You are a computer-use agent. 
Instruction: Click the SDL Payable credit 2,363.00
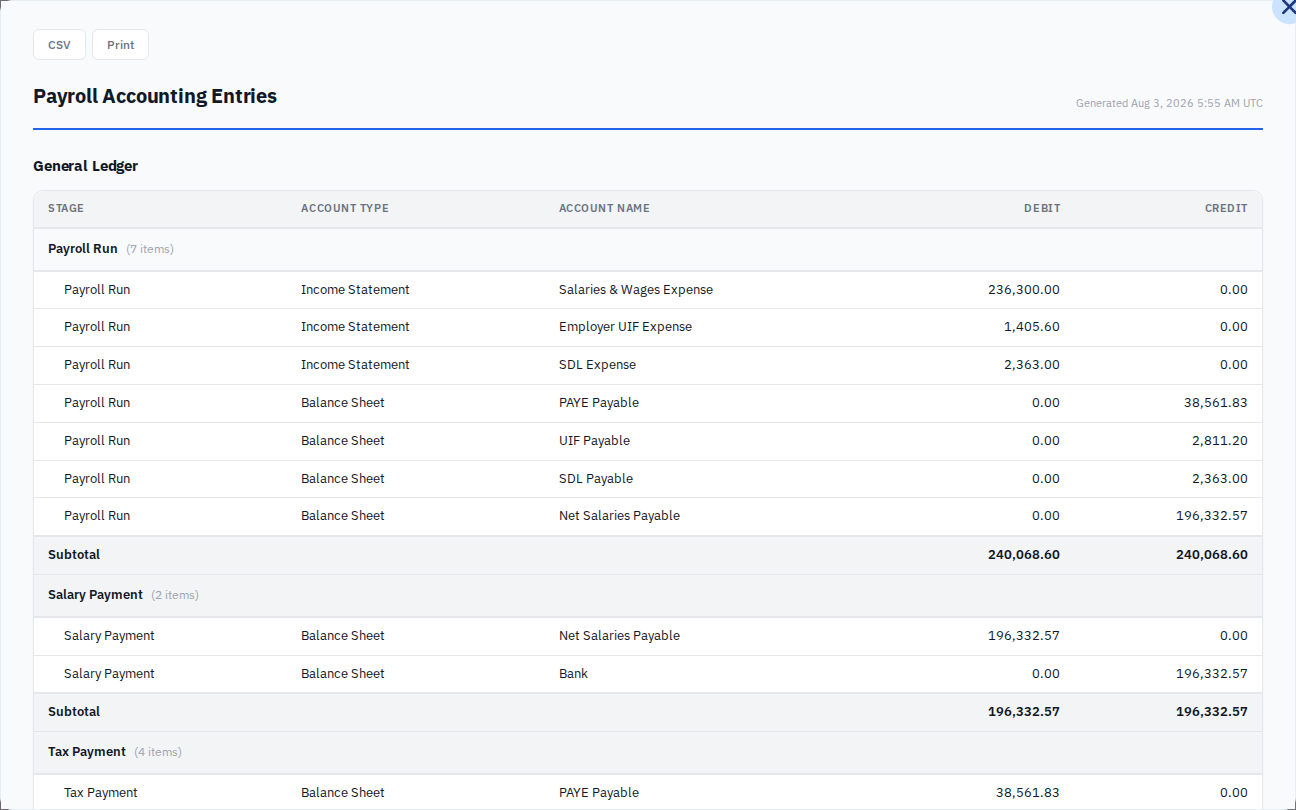pyautogui.click(x=1220, y=479)
